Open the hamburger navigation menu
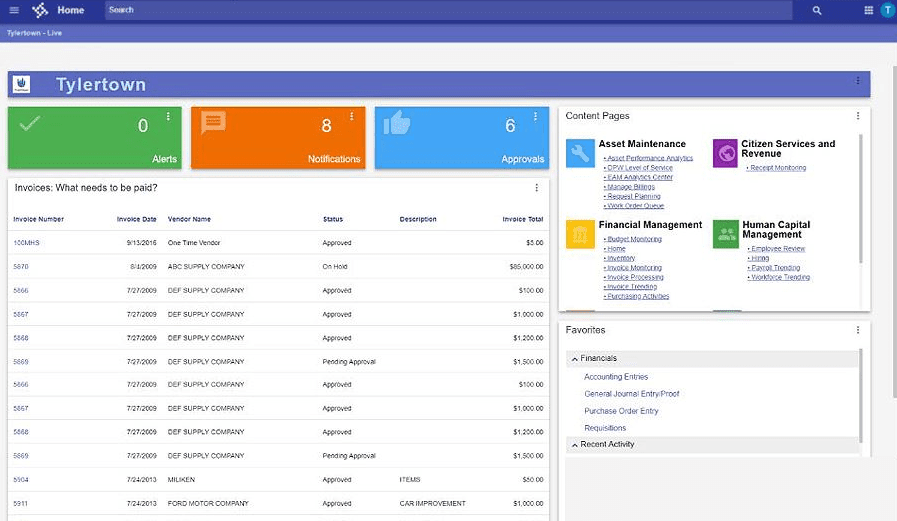The width and height of the screenshot is (897, 521). (14, 10)
